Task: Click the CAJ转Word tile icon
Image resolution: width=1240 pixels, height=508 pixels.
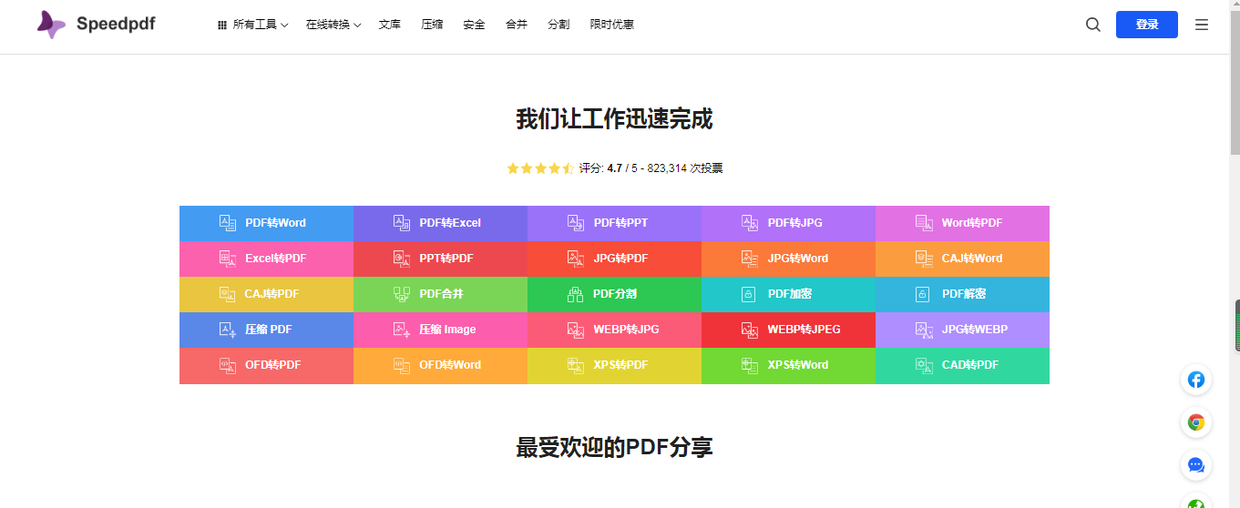Action: pos(924,258)
